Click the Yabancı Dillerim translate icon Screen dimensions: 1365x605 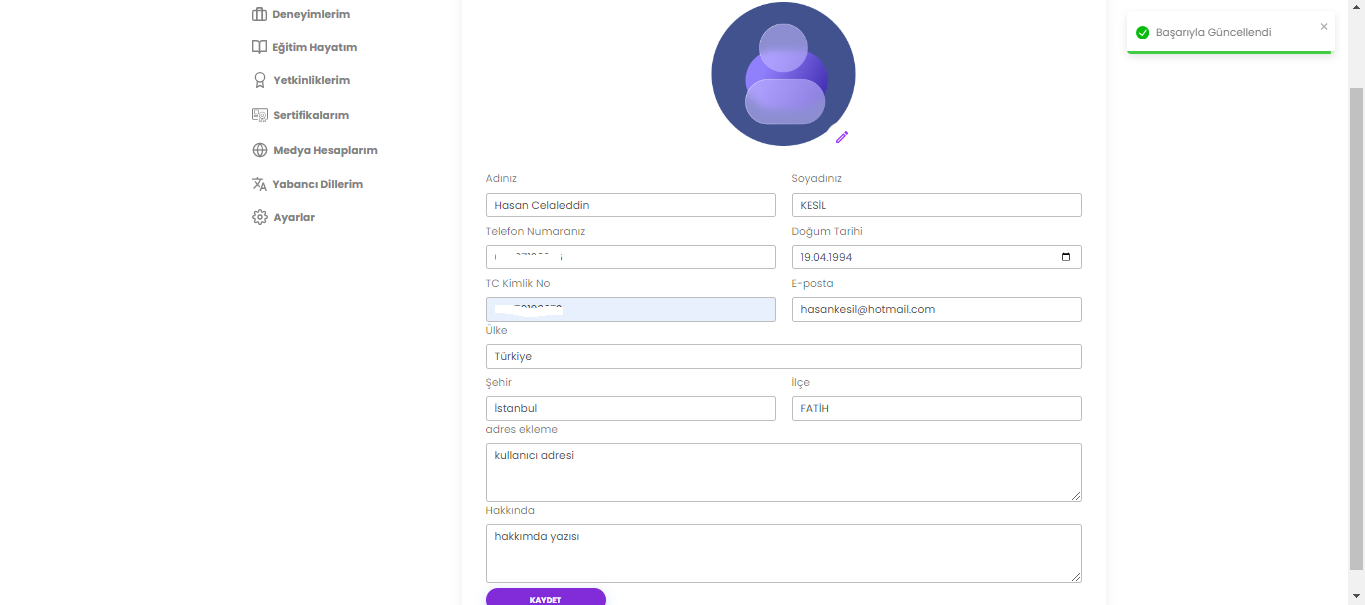pyautogui.click(x=260, y=184)
